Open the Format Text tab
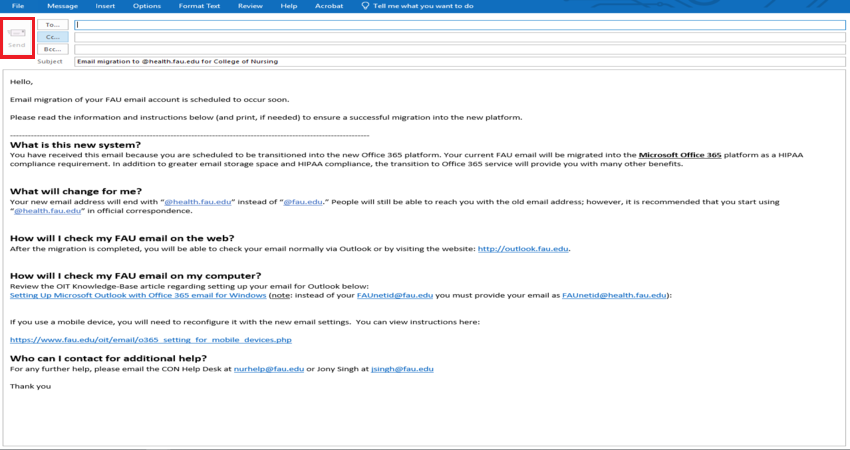850x450 pixels. 200,6
